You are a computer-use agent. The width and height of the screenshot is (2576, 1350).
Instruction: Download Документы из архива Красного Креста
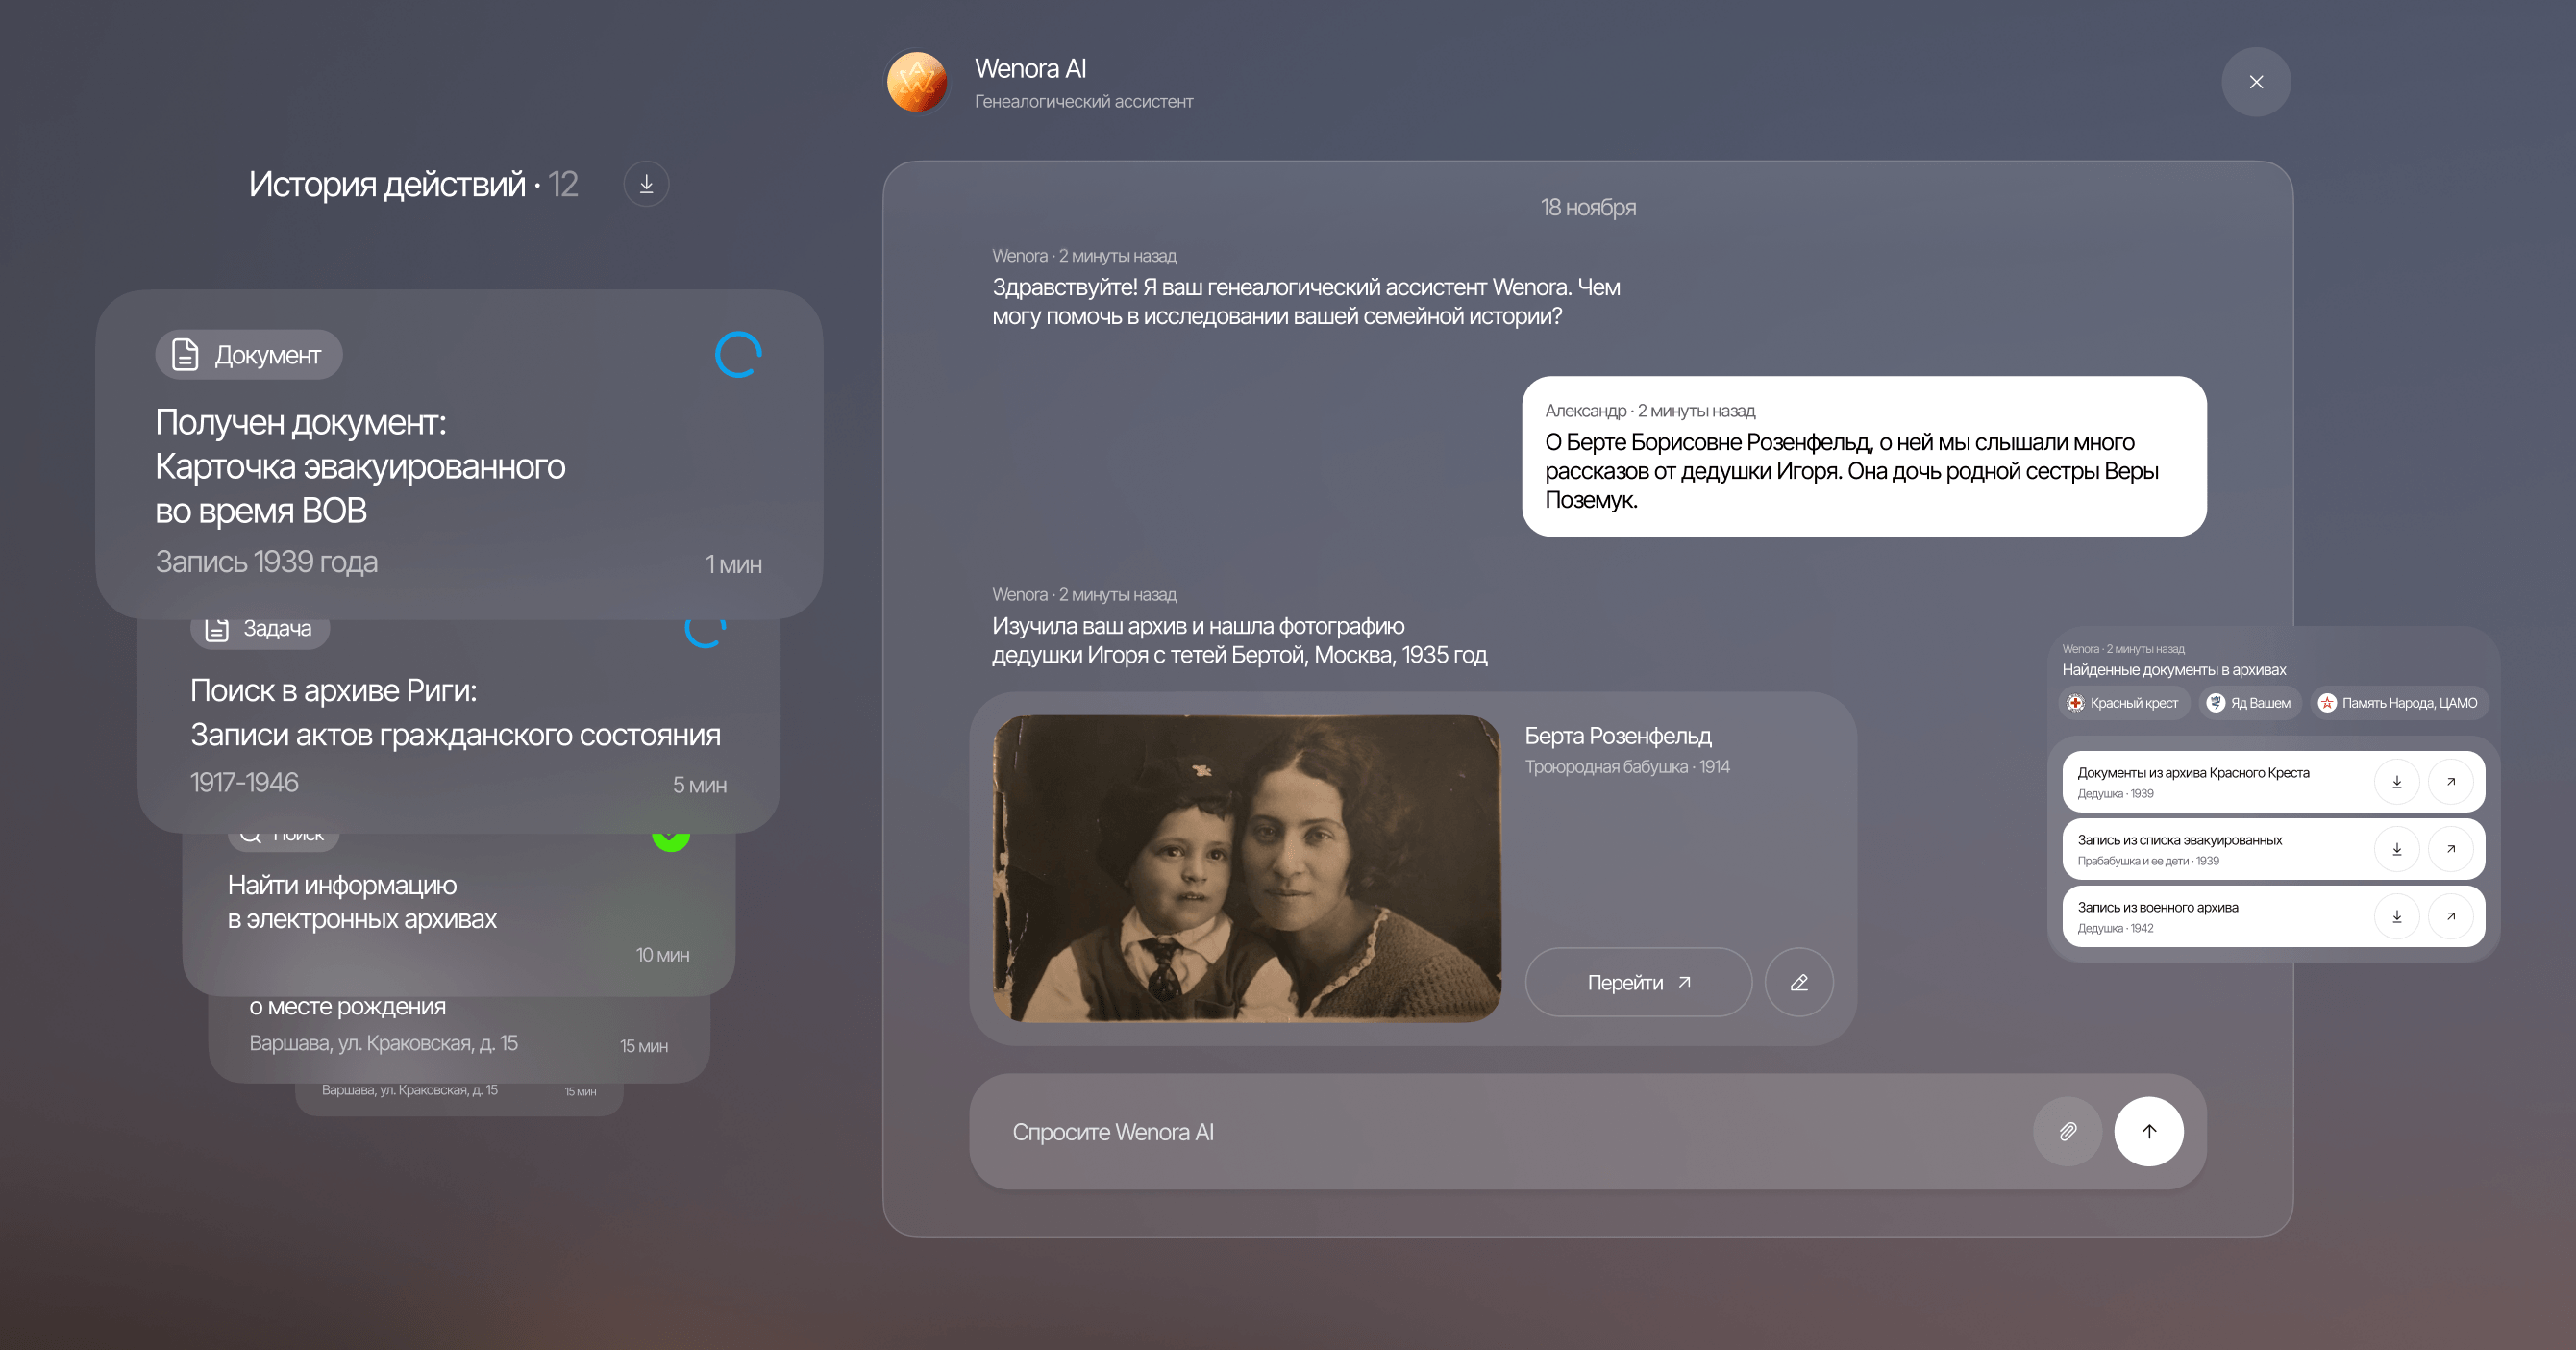point(2396,782)
